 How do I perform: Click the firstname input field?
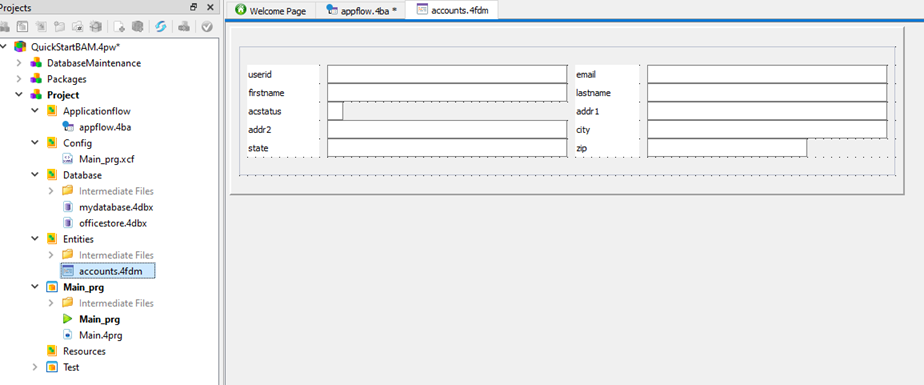click(447, 93)
